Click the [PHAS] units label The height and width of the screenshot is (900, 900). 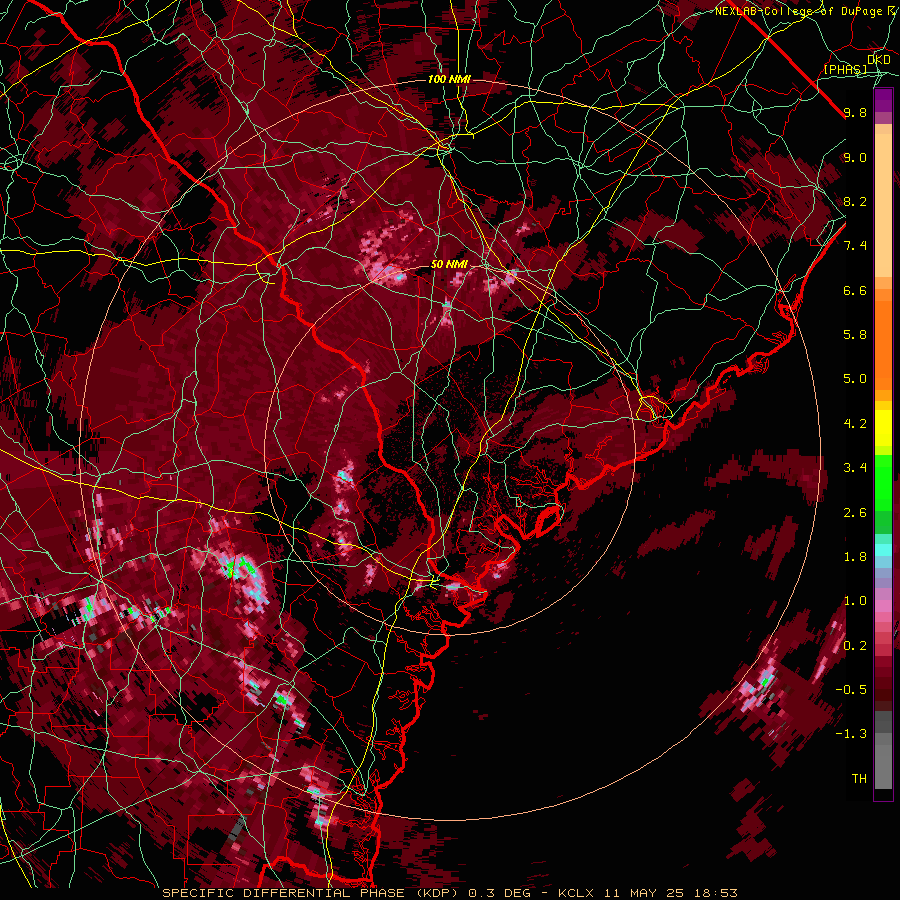(x=845, y=69)
